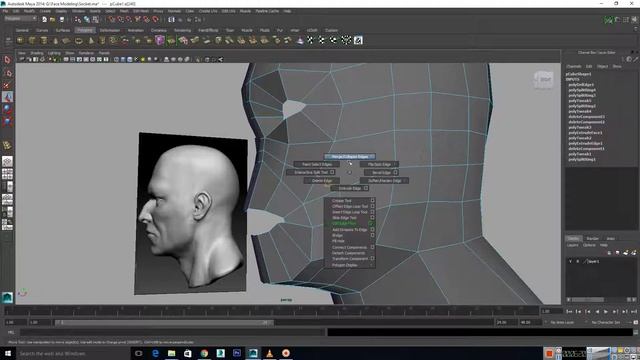
Task: Open the Polygons menu set dropdown
Action: click(x=20, y=19)
